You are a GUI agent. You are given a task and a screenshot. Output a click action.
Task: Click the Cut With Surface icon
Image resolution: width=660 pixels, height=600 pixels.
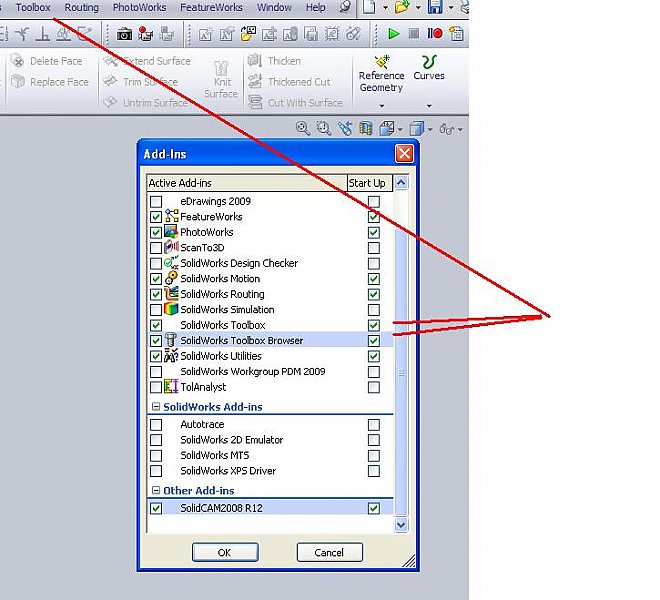tap(255, 102)
